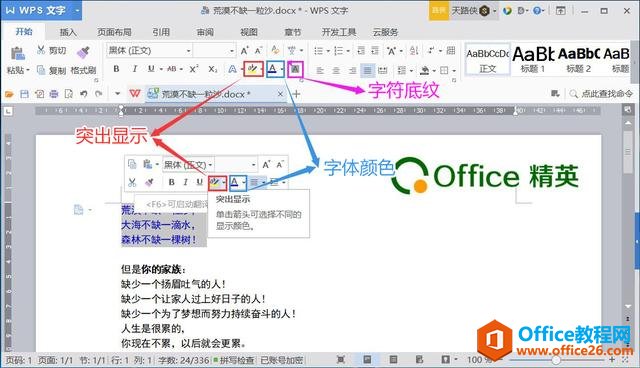
Task: Click the sort icon in paragraph group
Action: (x=414, y=51)
